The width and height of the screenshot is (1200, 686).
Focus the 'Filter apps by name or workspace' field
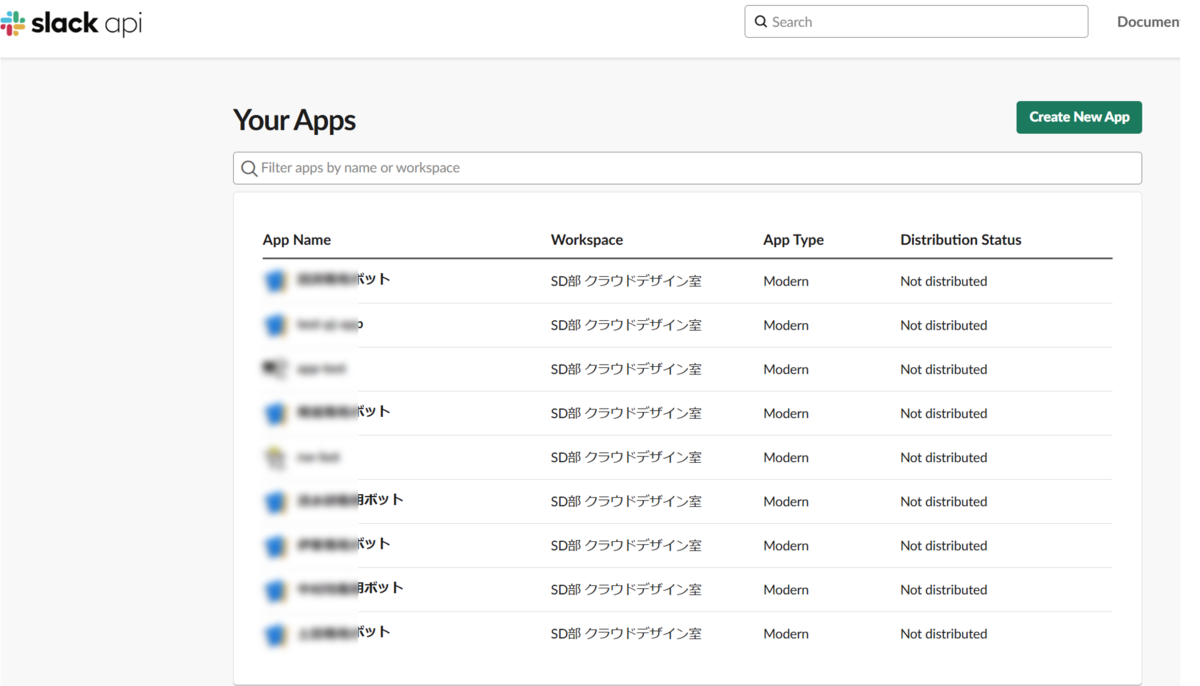(x=687, y=168)
